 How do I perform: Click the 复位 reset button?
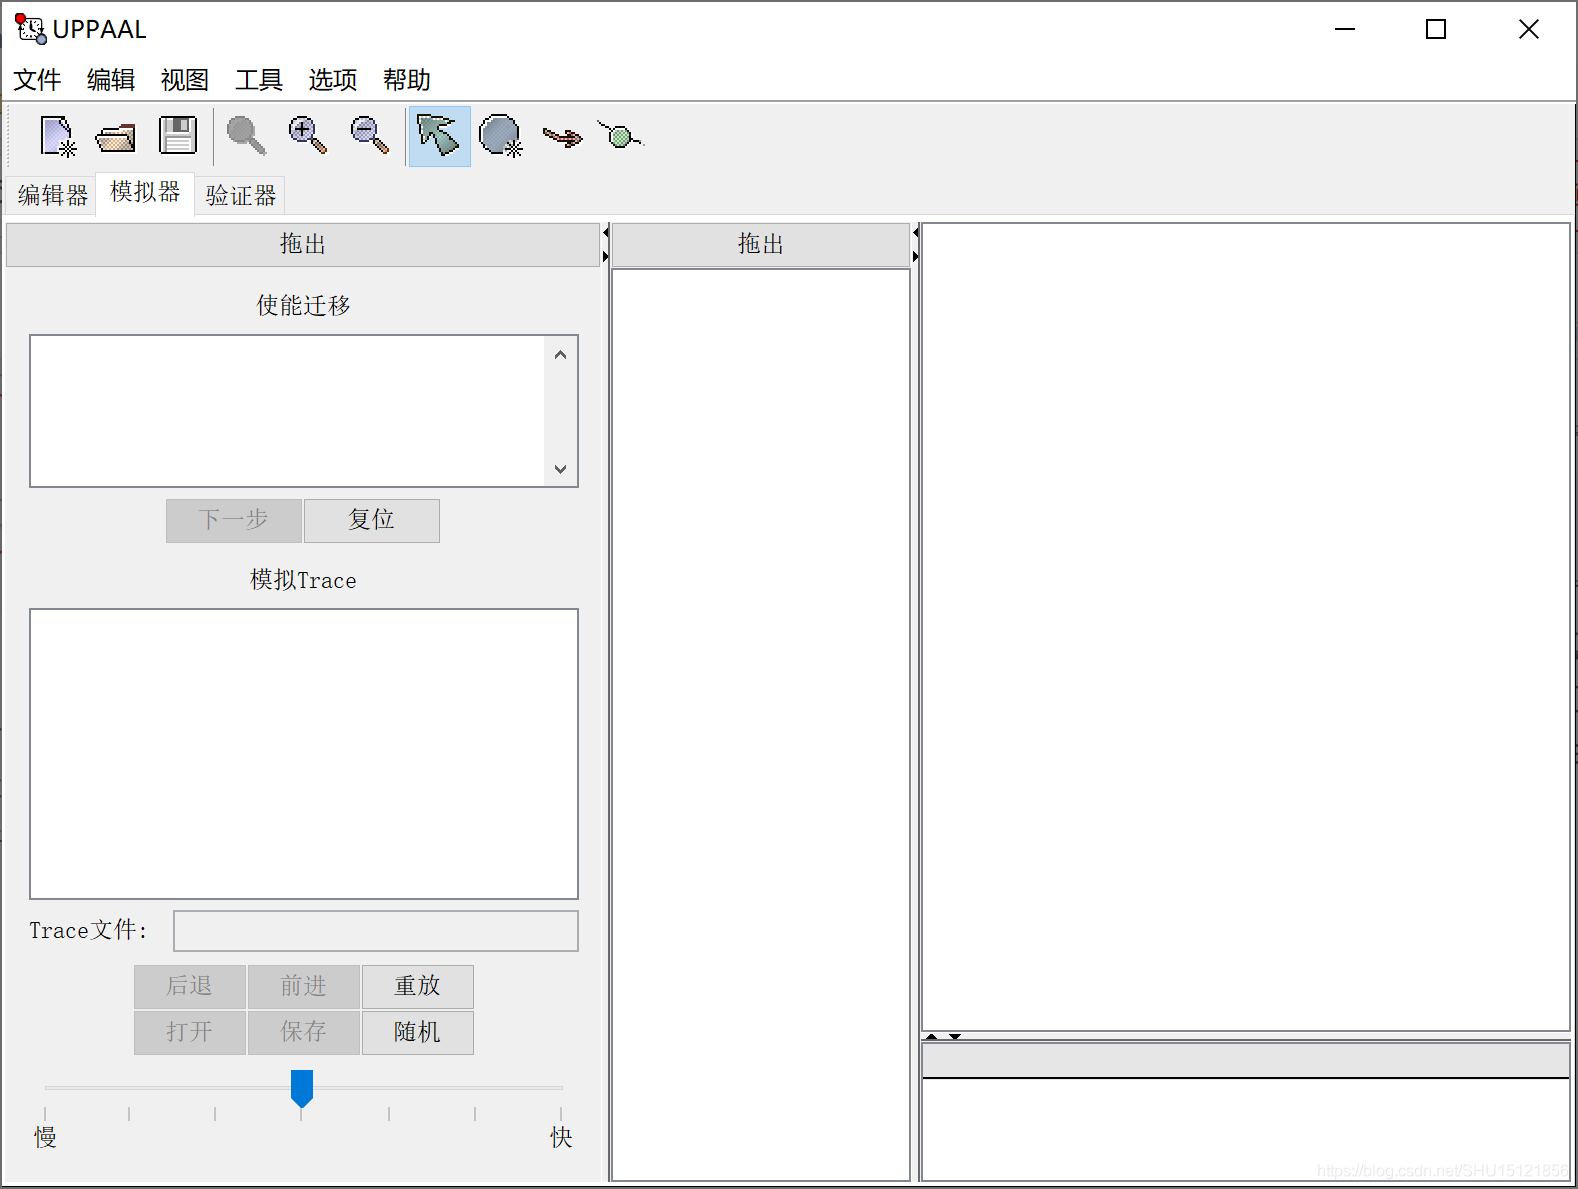click(371, 520)
